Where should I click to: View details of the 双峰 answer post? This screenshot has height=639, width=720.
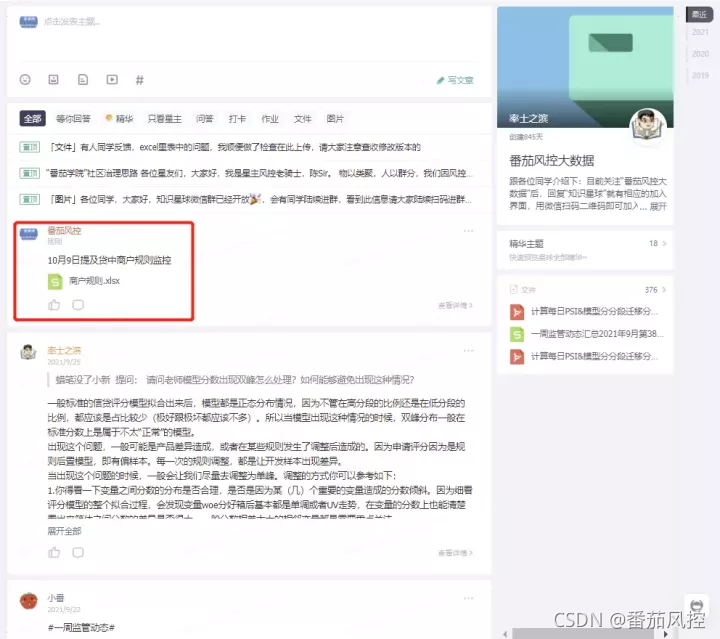pos(455,553)
